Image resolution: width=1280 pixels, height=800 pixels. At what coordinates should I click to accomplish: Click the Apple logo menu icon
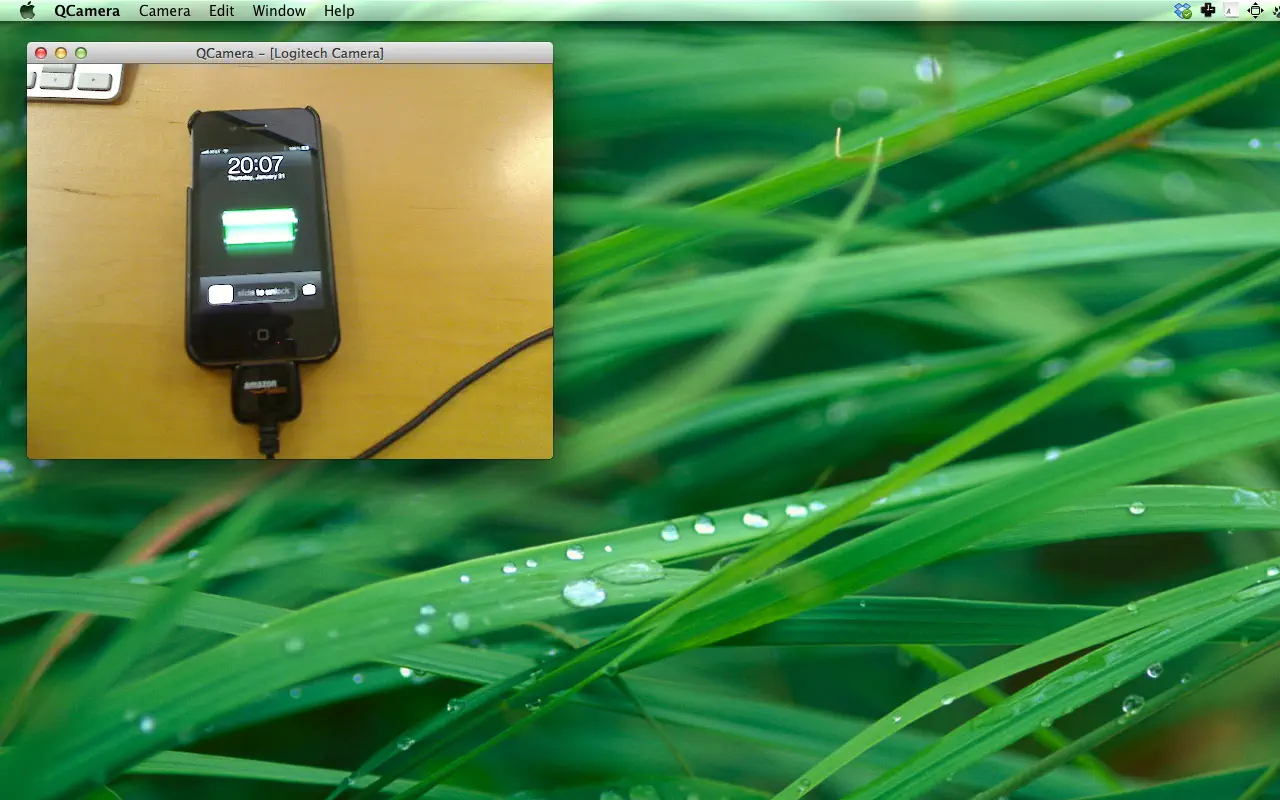point(27,10)
